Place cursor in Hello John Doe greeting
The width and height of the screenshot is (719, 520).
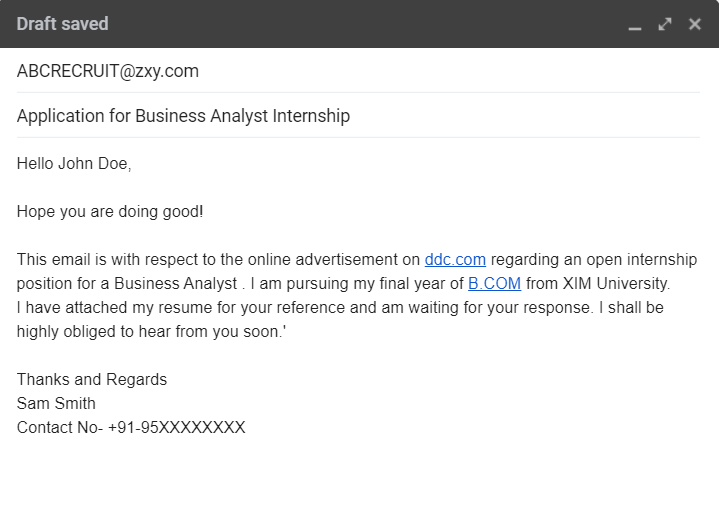(74, 164)
